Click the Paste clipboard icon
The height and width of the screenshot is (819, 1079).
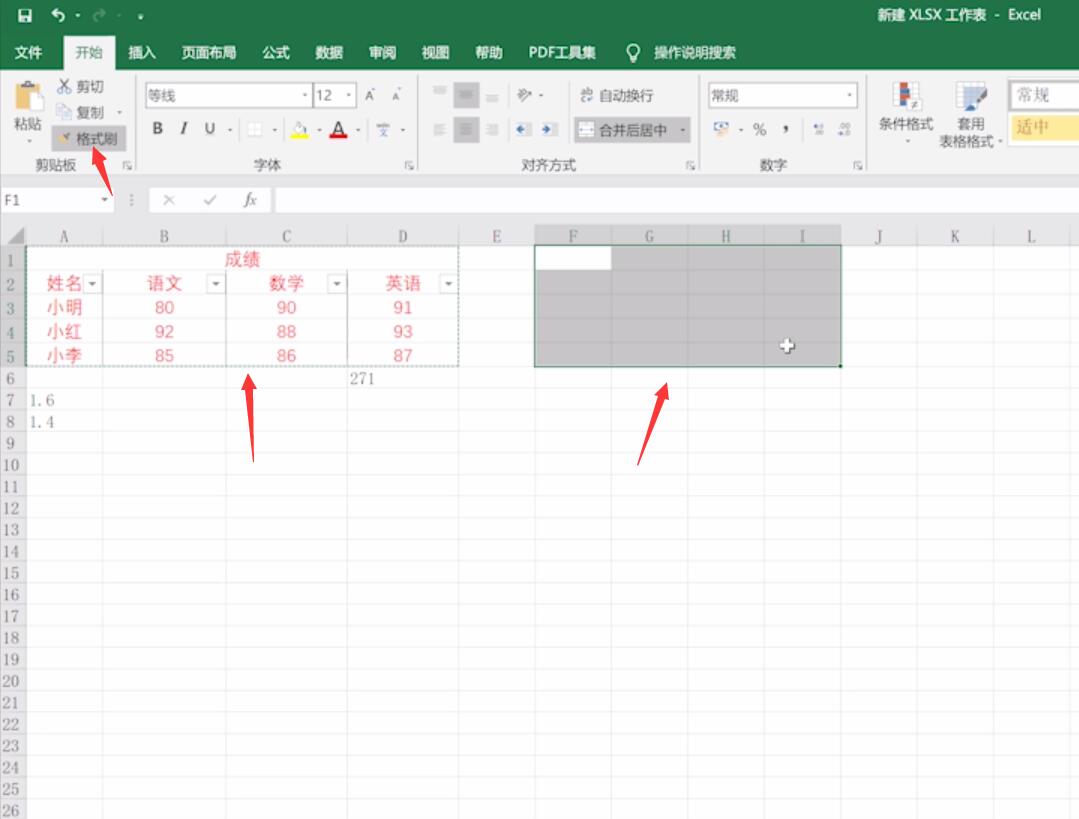28,98
